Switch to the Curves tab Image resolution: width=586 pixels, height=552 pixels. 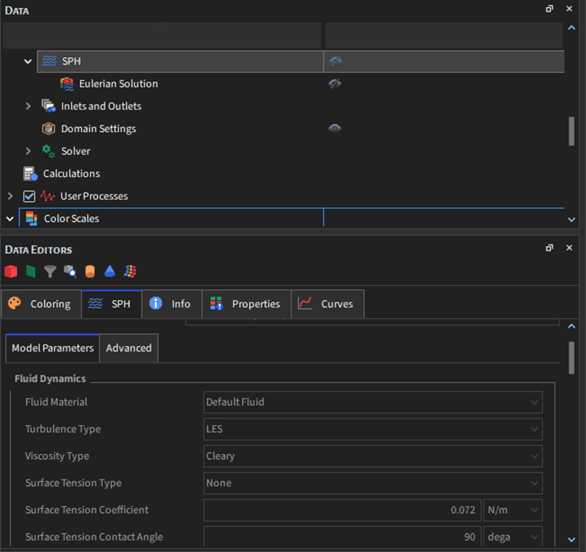[327, 304]
